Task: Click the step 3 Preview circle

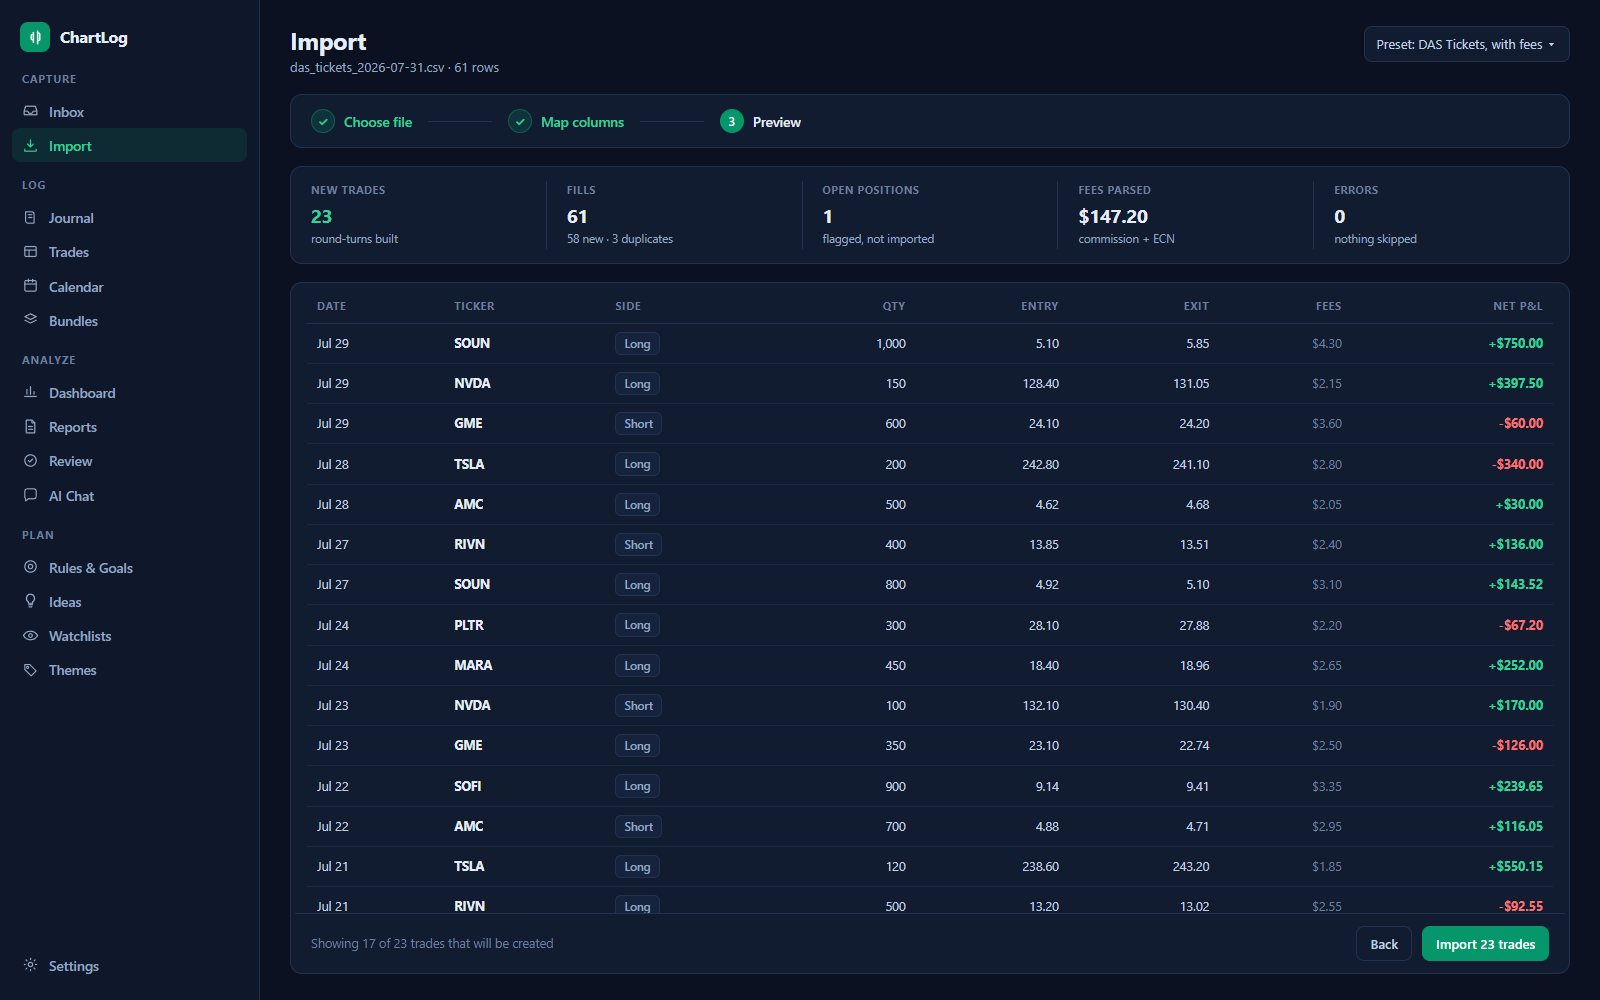Action: (x=732, y=121)
